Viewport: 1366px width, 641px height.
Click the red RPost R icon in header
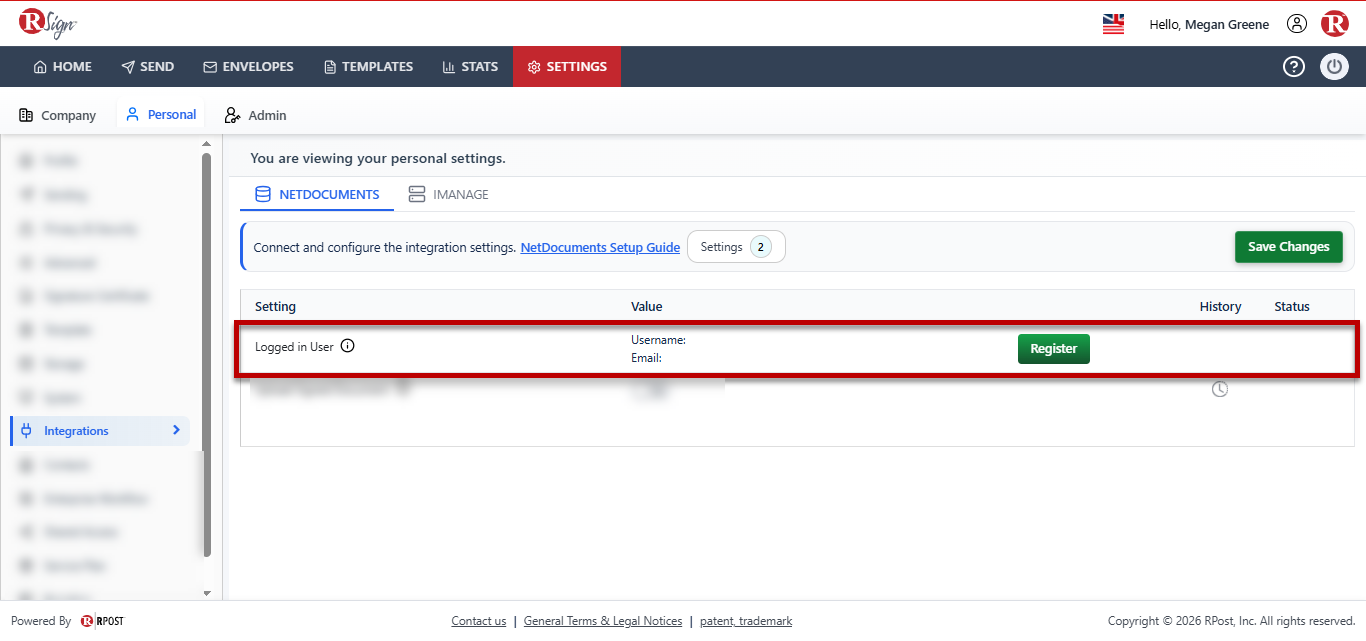(1334, 23)
